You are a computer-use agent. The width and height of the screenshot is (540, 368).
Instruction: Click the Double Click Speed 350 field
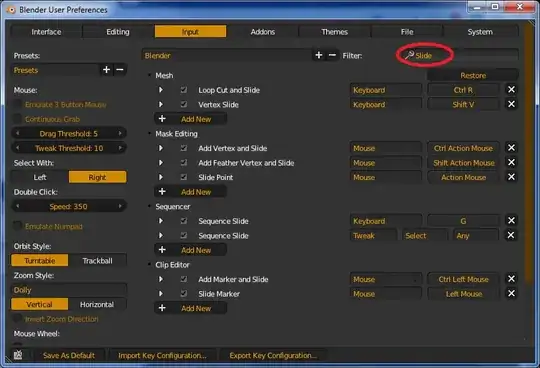(x=69, y=207)
